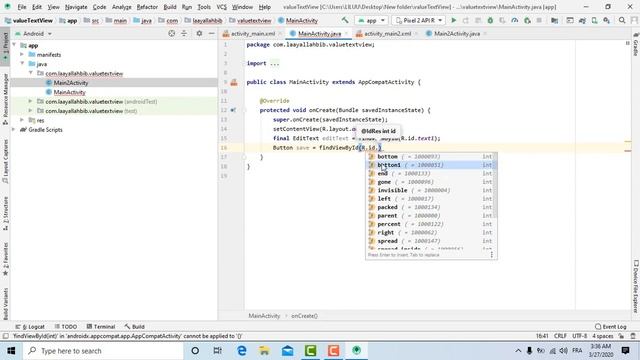
Task: Open the VCS menu
Action: (x=221, y=7)
